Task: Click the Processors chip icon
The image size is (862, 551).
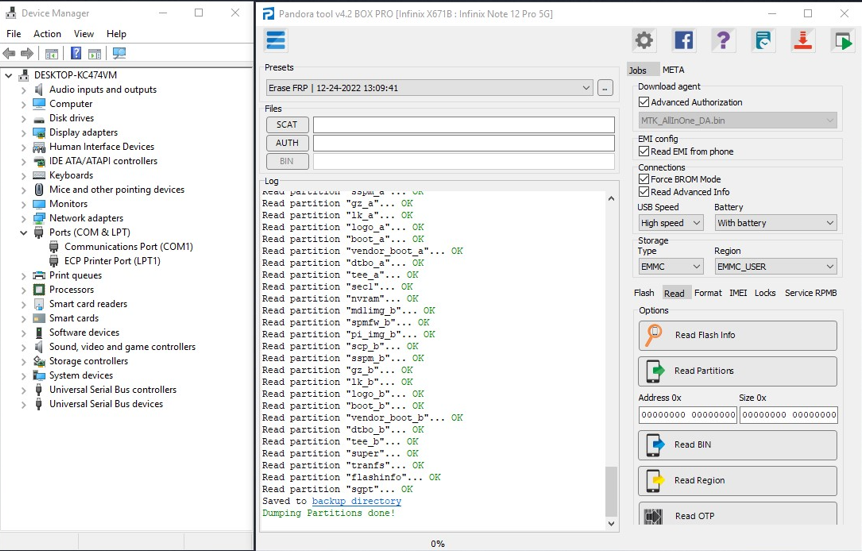Action: point(38,289)
